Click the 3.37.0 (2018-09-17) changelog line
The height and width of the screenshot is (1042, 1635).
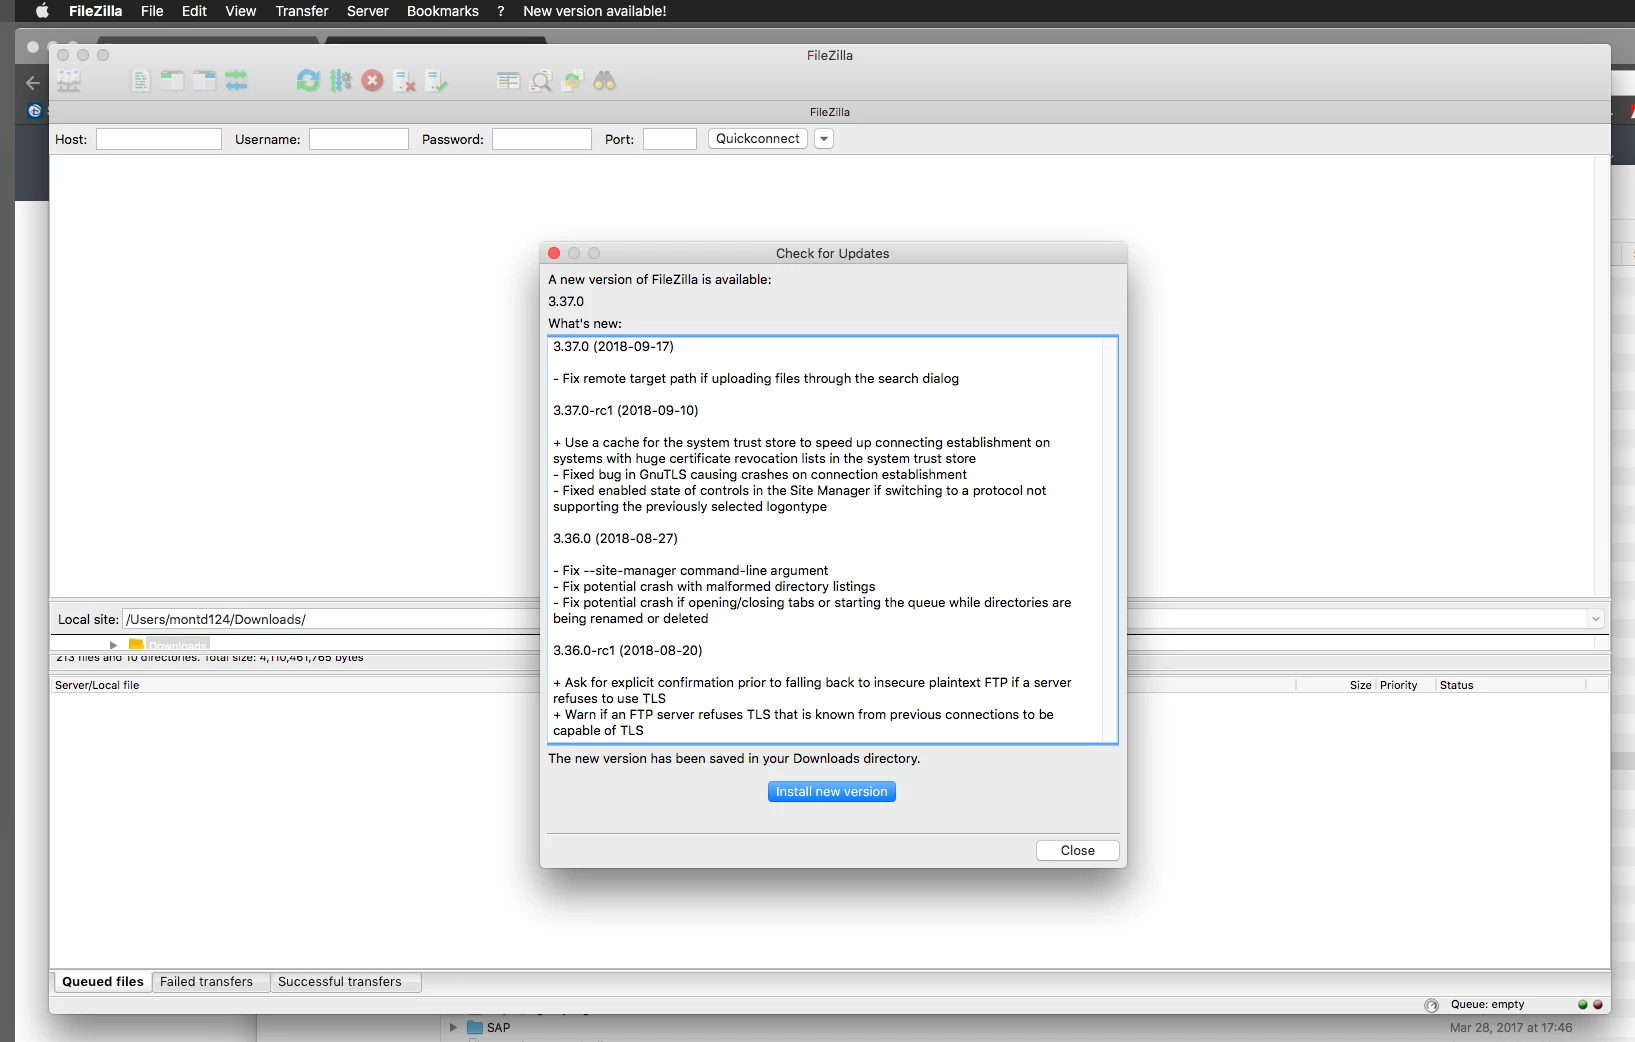(614, 346)
